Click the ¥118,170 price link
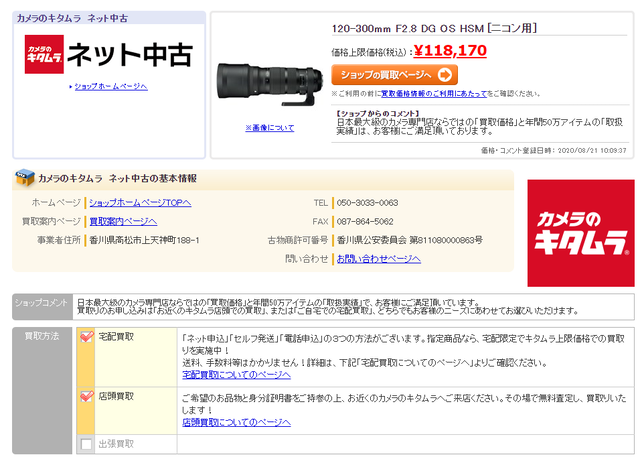Viewport: 640px width, 457px height. click(x=450, y=51)
